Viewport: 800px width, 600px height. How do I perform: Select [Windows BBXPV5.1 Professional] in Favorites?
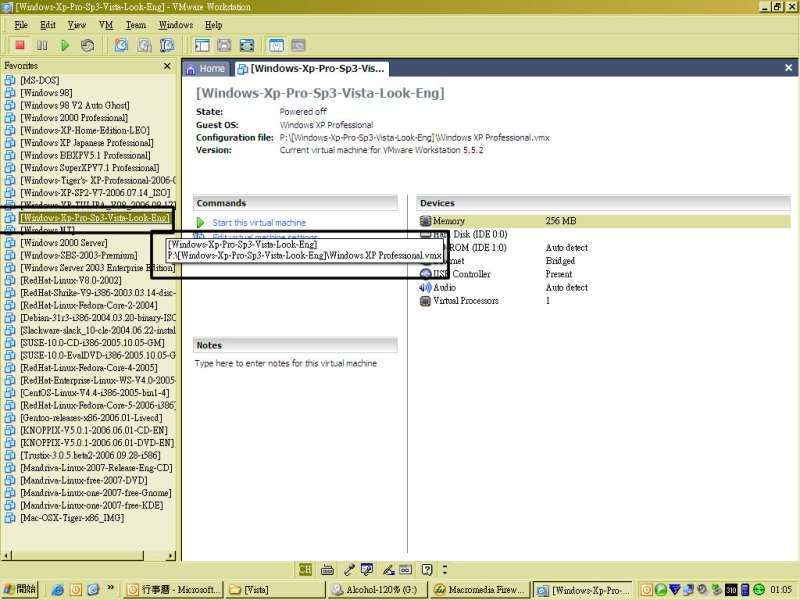point(85,155)
